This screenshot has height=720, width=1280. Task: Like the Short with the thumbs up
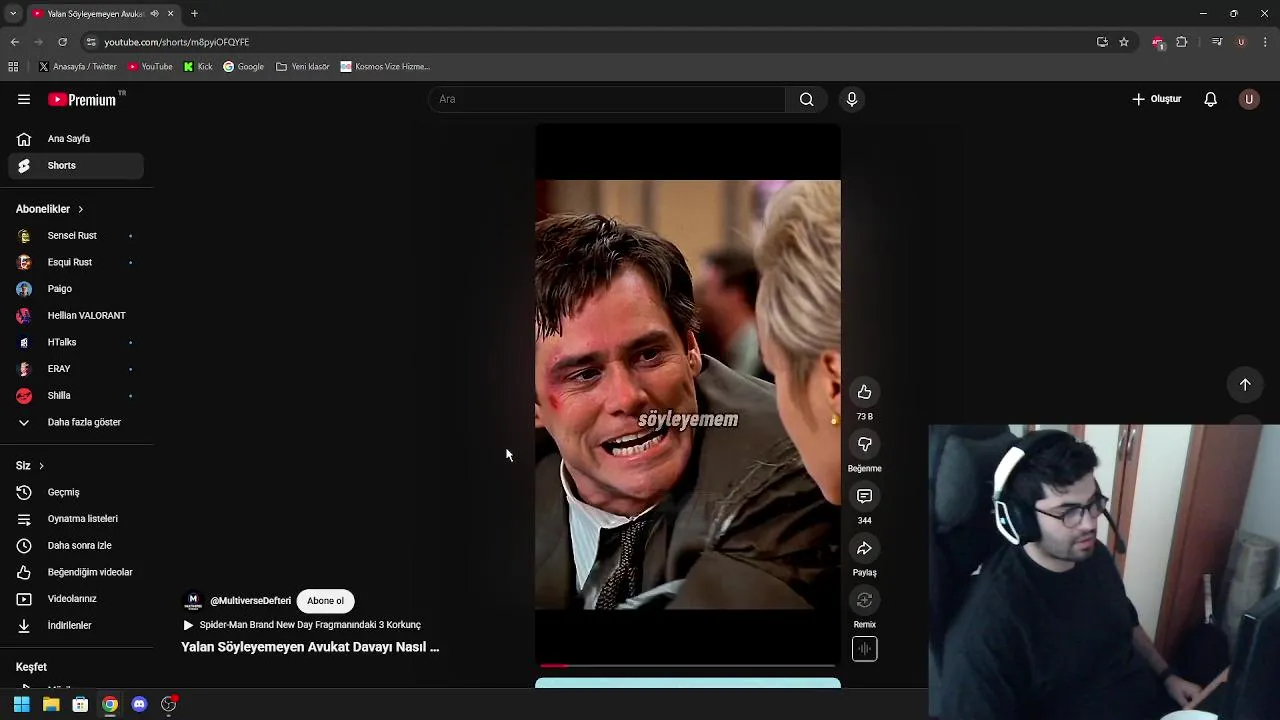click(864, 392)
